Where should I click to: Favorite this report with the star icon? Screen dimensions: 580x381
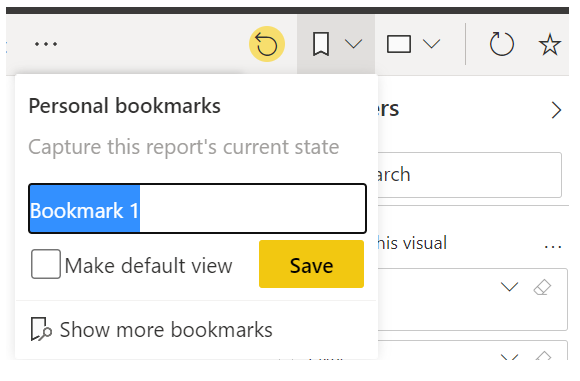550,44
